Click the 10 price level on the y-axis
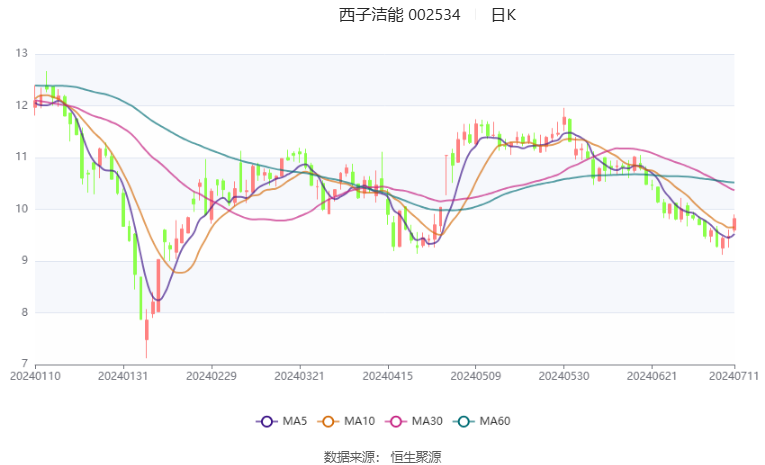 point(21,209)
